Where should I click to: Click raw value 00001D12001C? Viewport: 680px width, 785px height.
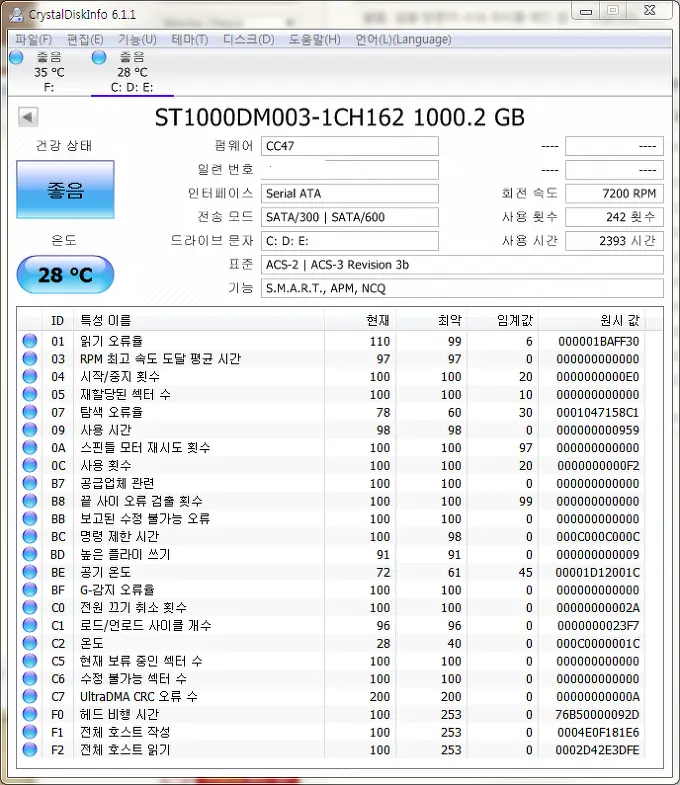pyautogui.click(x=598, y=572)
